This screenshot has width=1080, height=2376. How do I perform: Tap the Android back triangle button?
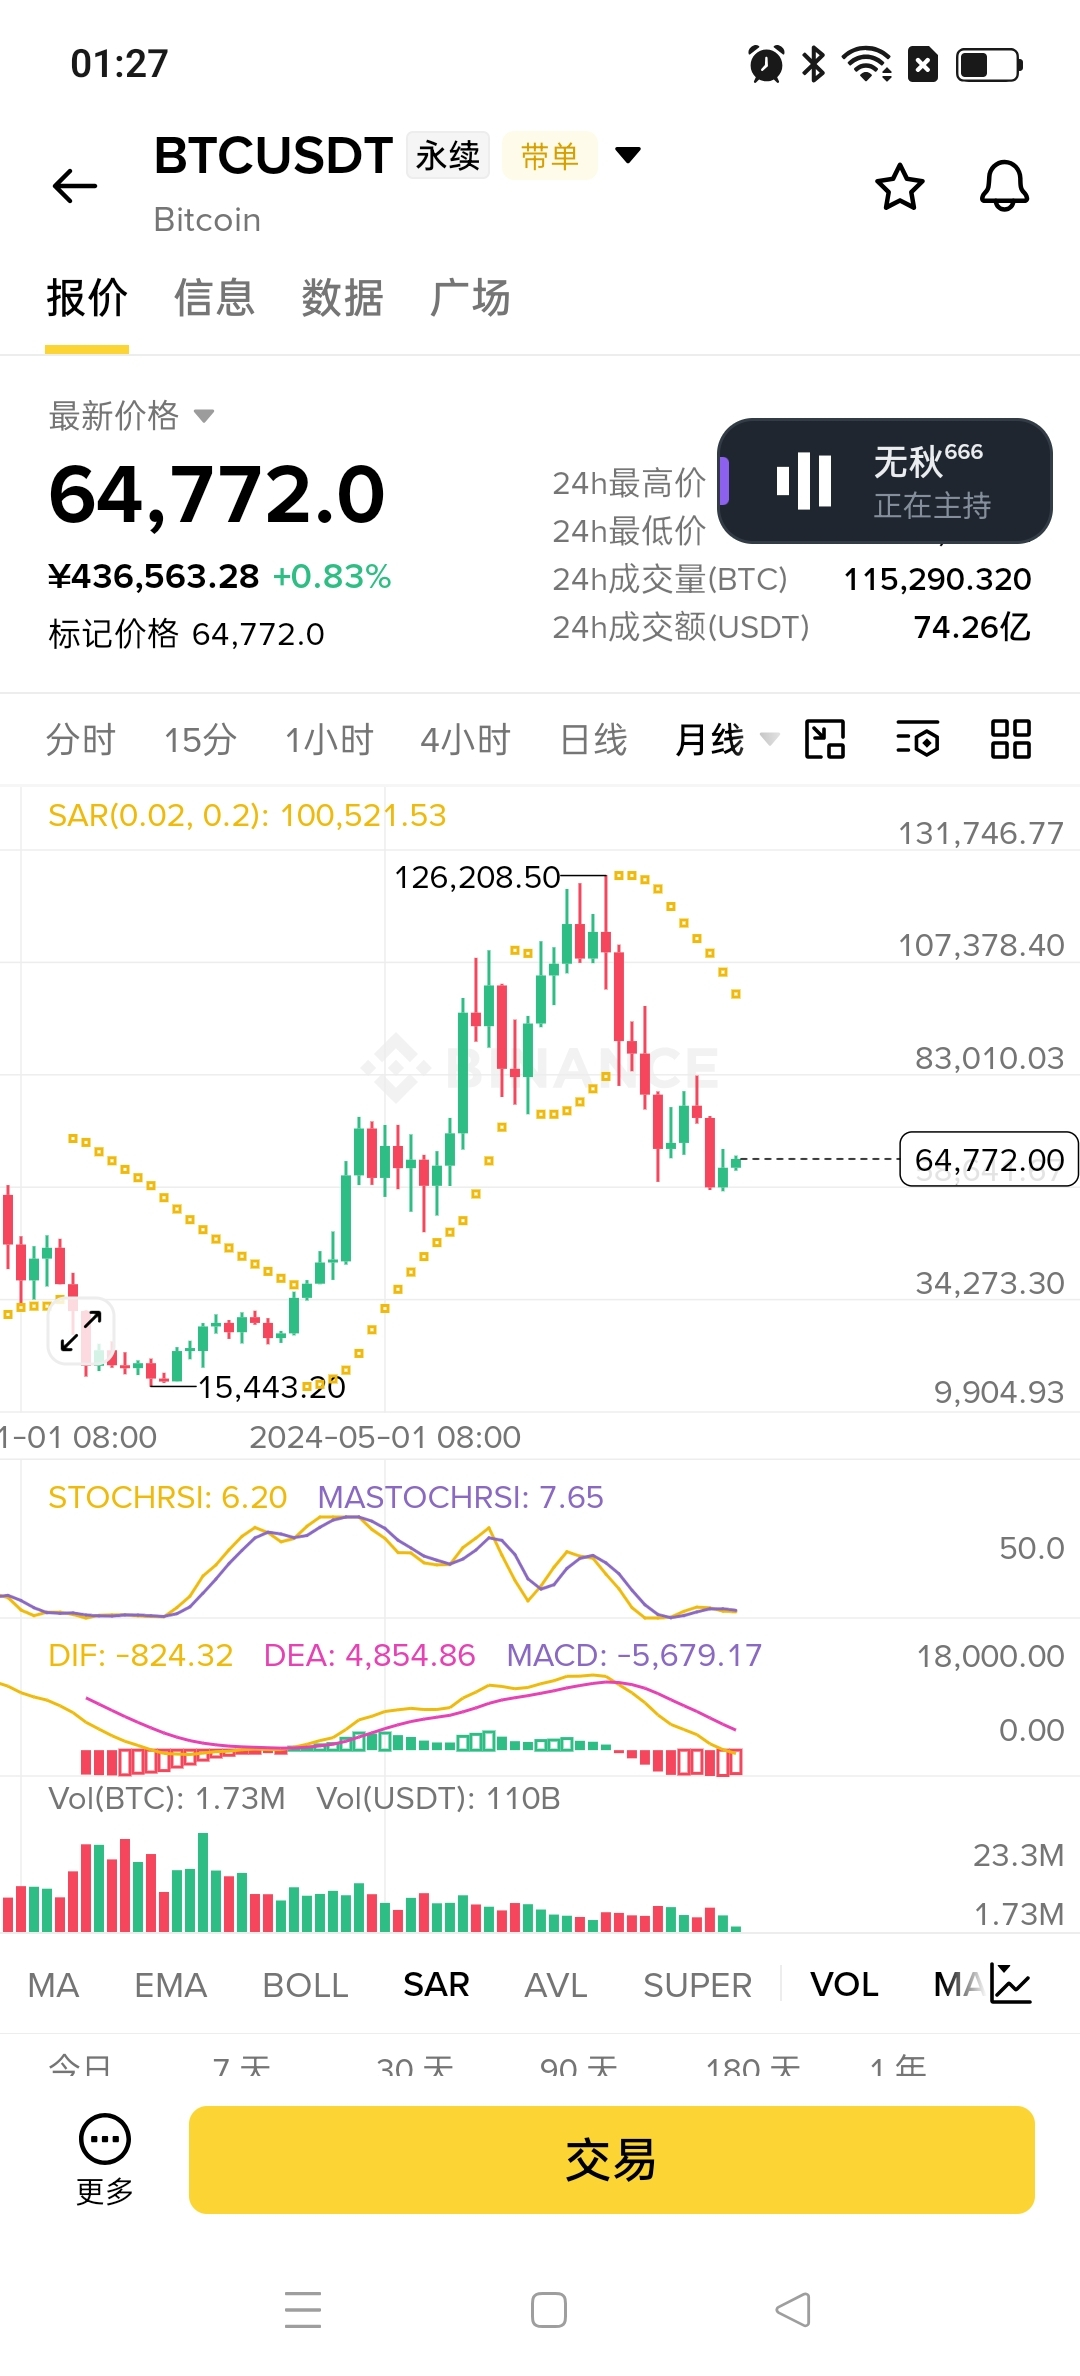pyautogui.click(x=793, y=2310)
